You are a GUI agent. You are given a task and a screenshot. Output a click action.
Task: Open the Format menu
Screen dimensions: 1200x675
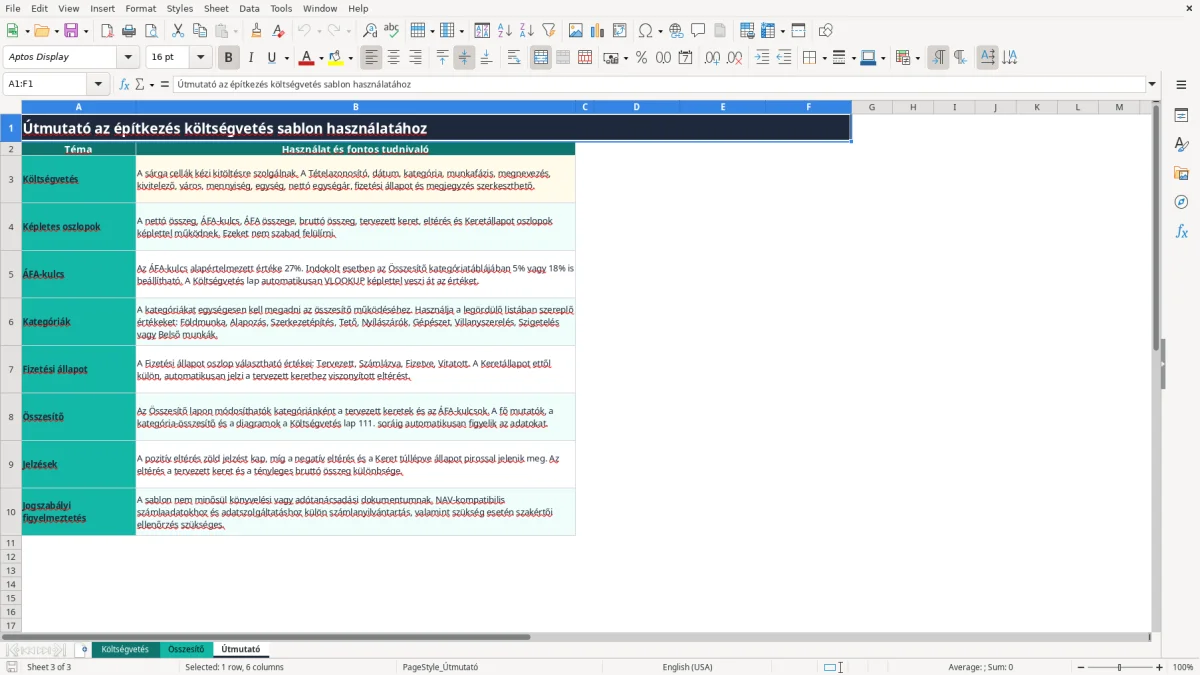coord(140,8)
